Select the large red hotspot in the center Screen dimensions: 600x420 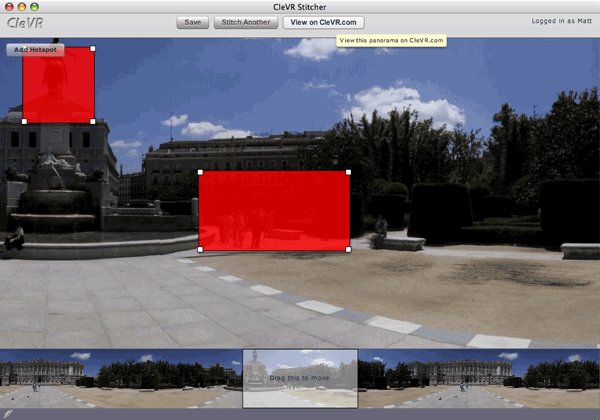click(x=273, y=210)
